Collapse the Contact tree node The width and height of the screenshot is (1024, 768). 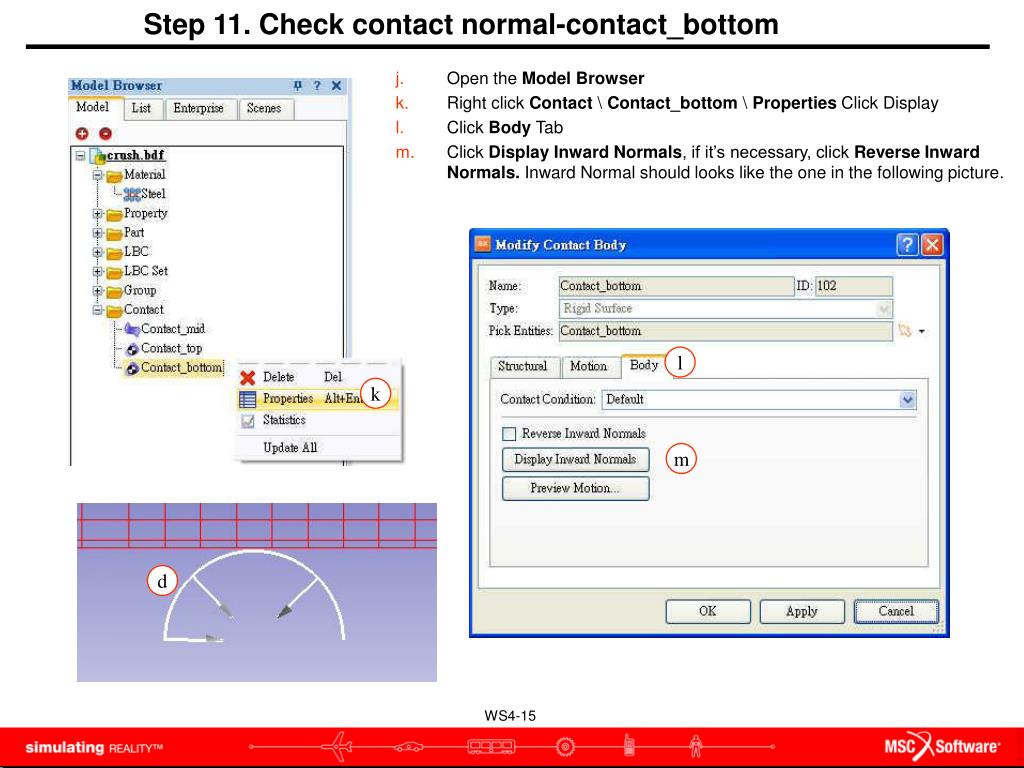pyautogui.click(x=97, y=310)
